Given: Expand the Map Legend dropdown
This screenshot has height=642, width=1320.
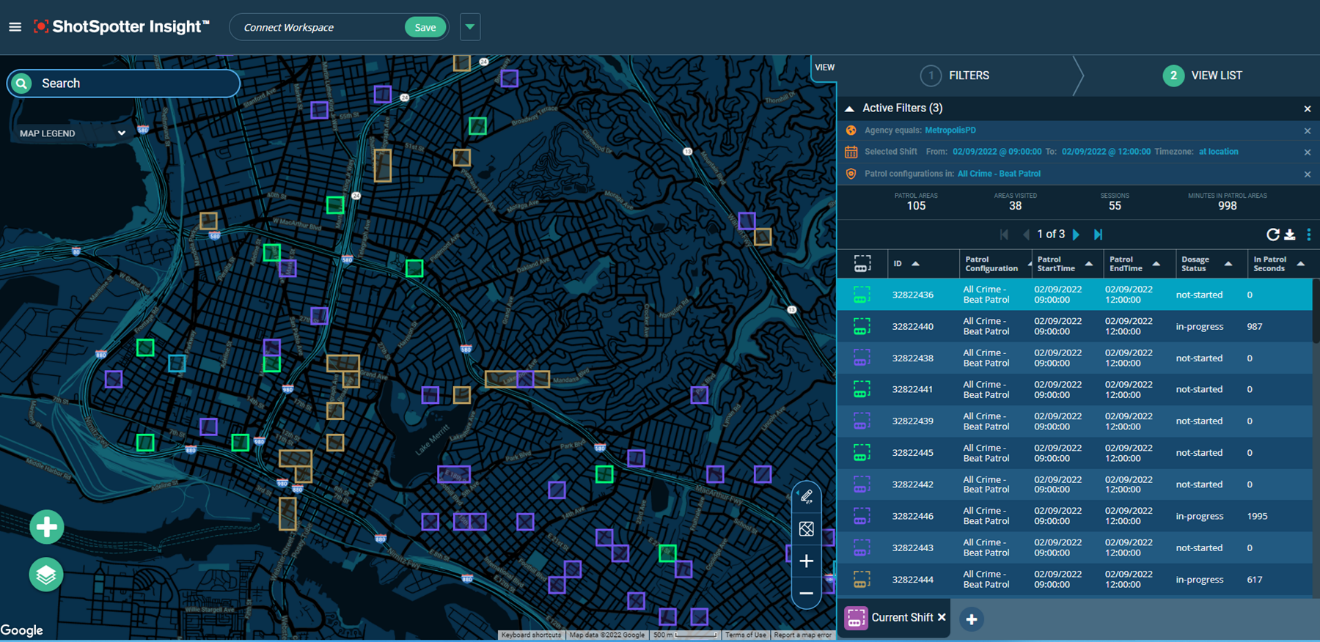Looking at the screenshot, I should coord(73,133).
